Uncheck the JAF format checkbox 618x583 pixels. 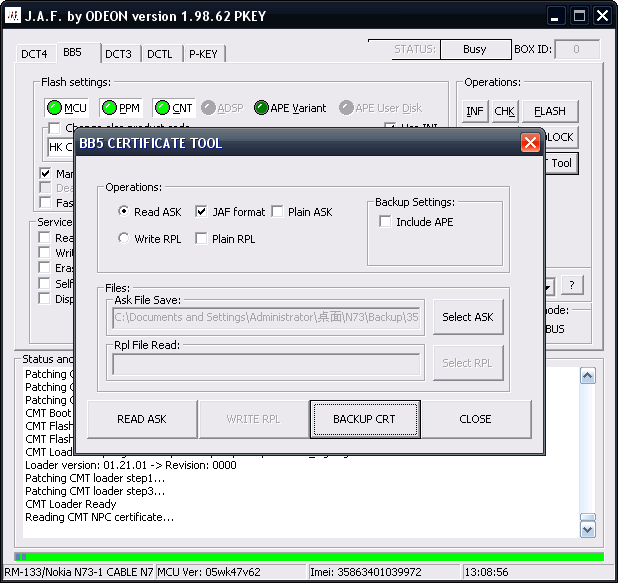[x=201, y=212]
